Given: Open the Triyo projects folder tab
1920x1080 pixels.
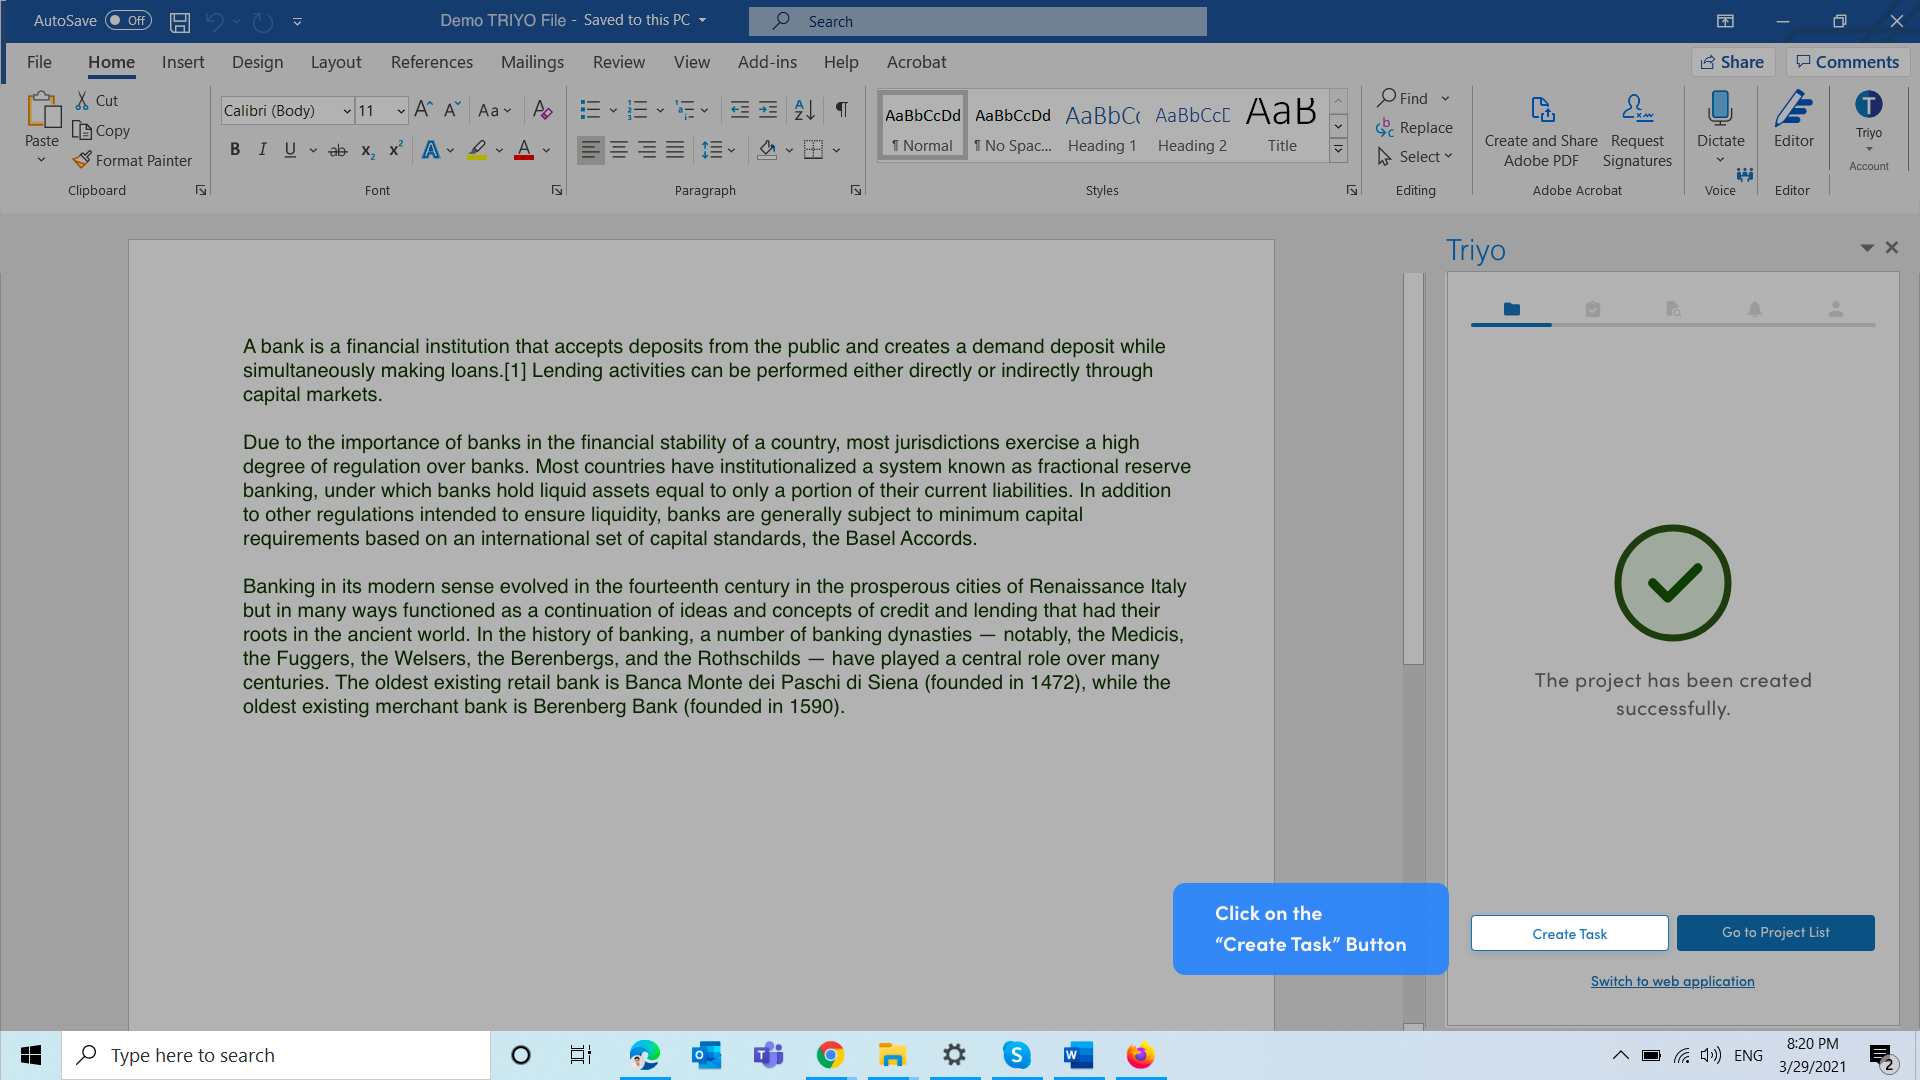Looking at the screenshot, I should [x=1511, y=310].
